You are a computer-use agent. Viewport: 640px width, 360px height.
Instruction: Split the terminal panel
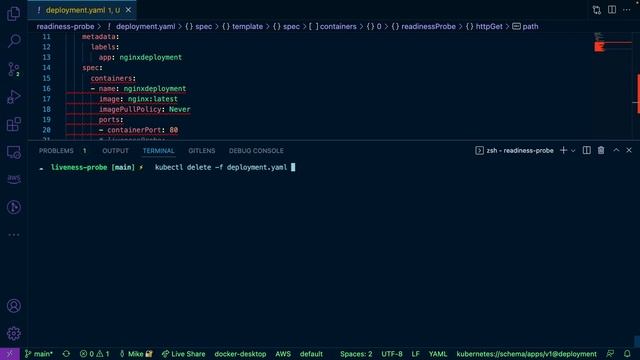pyautogui.click(x=587, y=151)
